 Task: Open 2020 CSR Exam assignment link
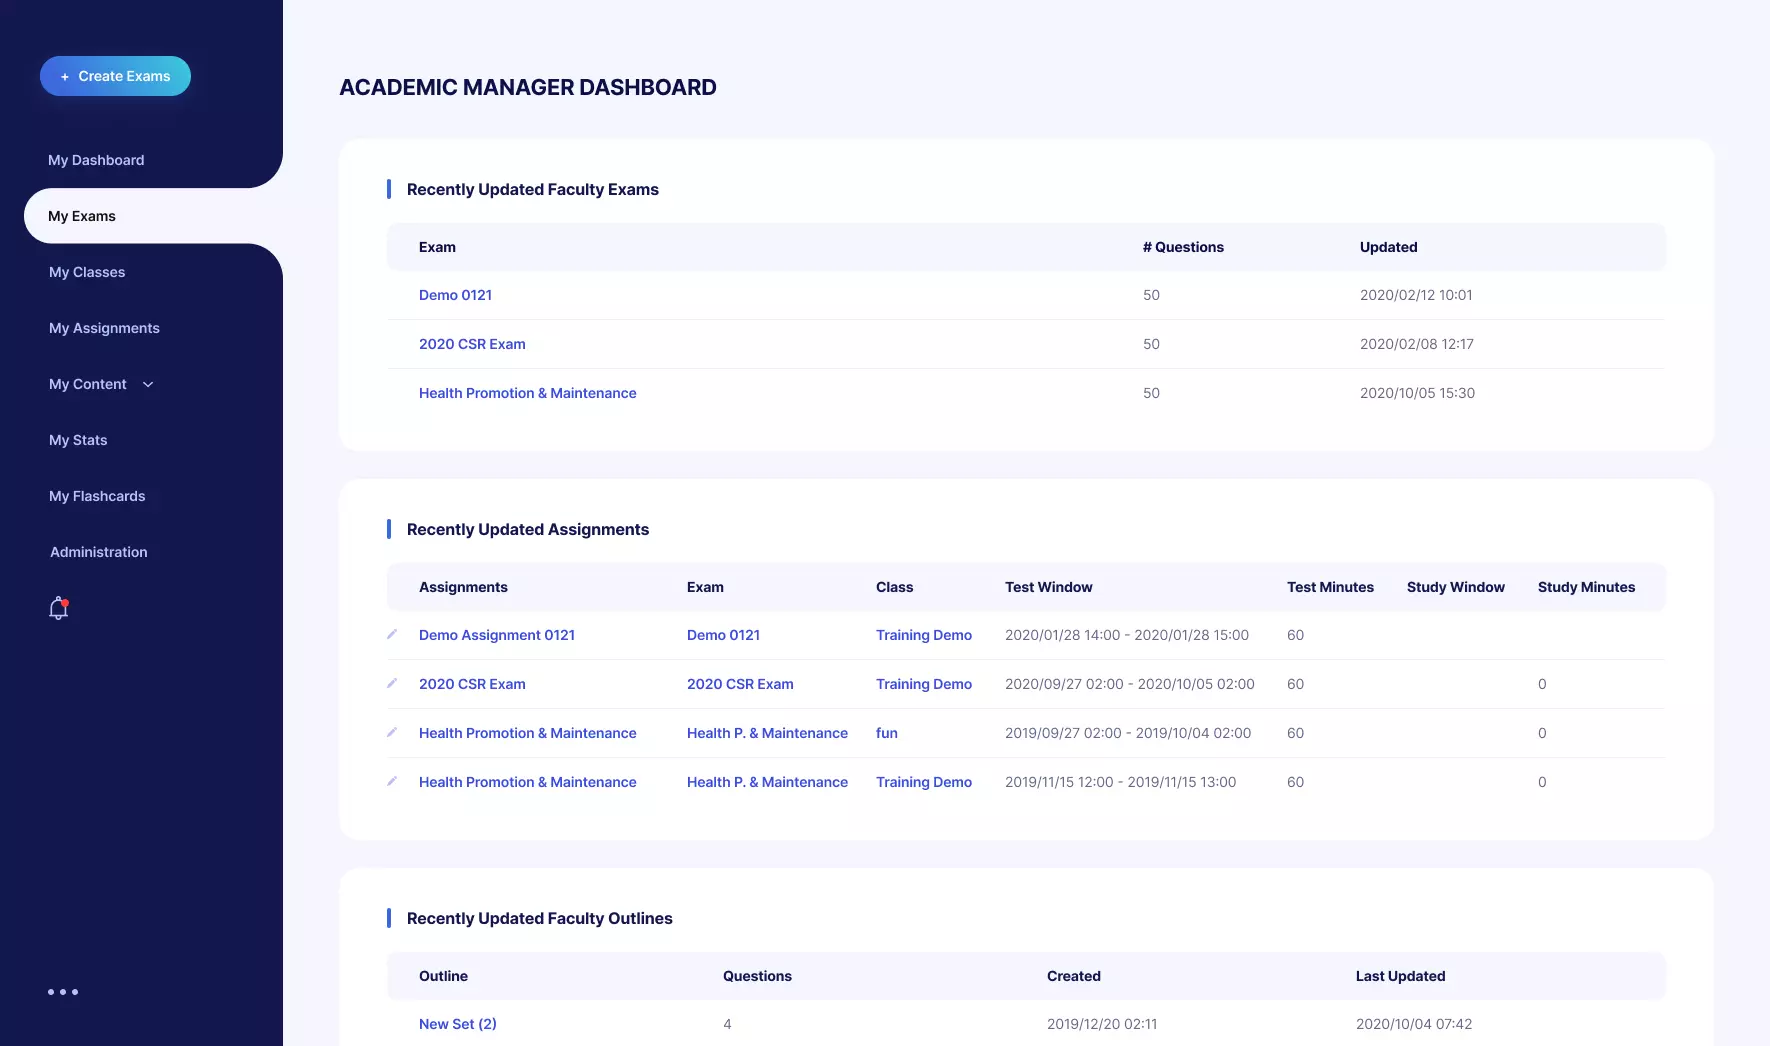472,684
